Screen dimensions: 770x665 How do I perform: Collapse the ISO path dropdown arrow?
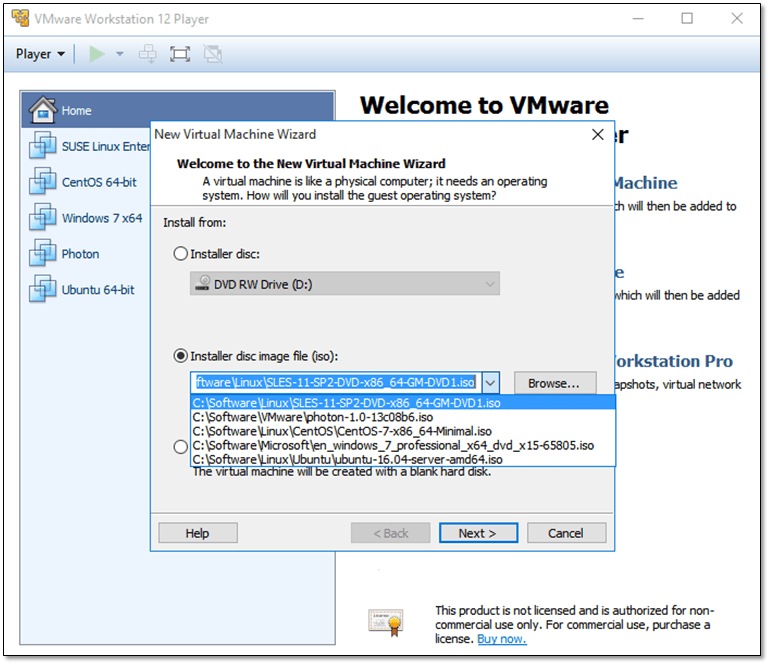[x=491, y=383]
